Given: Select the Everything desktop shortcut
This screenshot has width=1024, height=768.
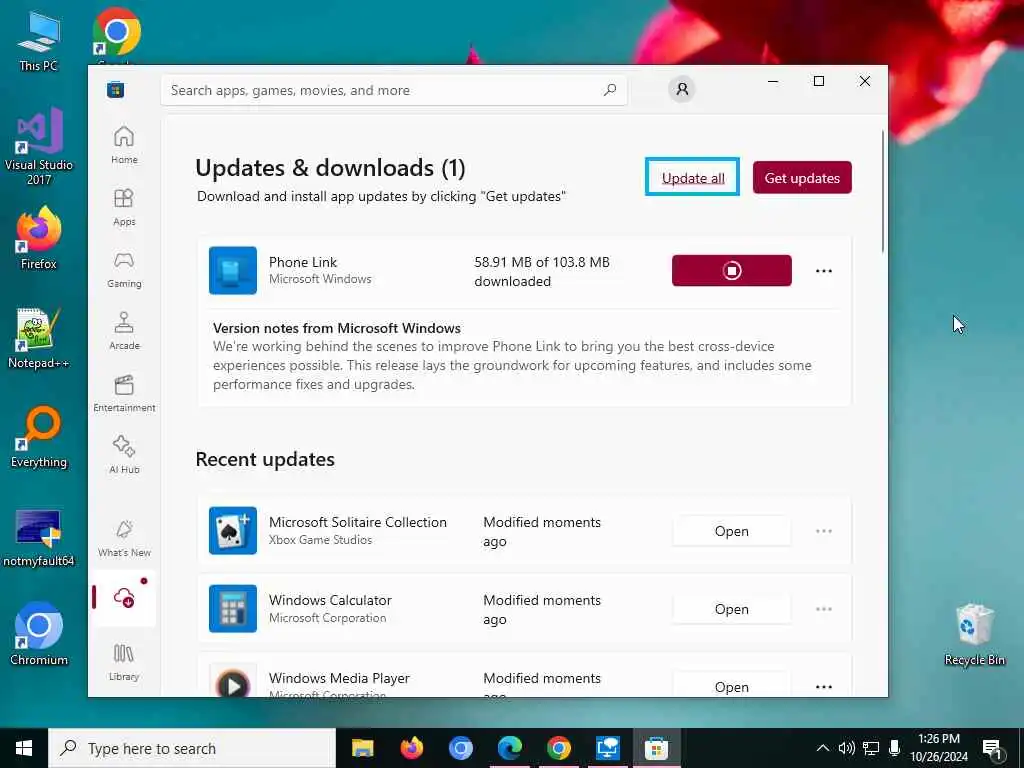Looking at the screenshot, I should click(39, 437).
